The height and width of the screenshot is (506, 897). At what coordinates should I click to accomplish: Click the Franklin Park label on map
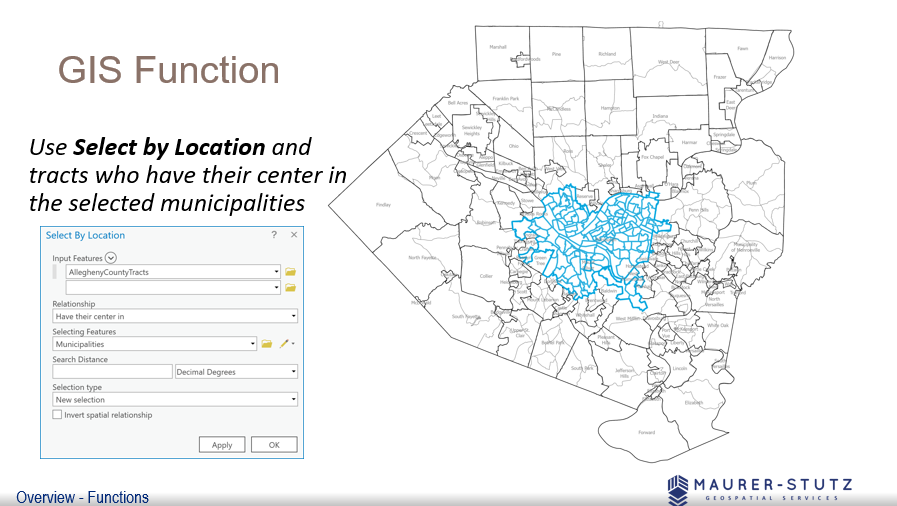click(x=506, y=99)
